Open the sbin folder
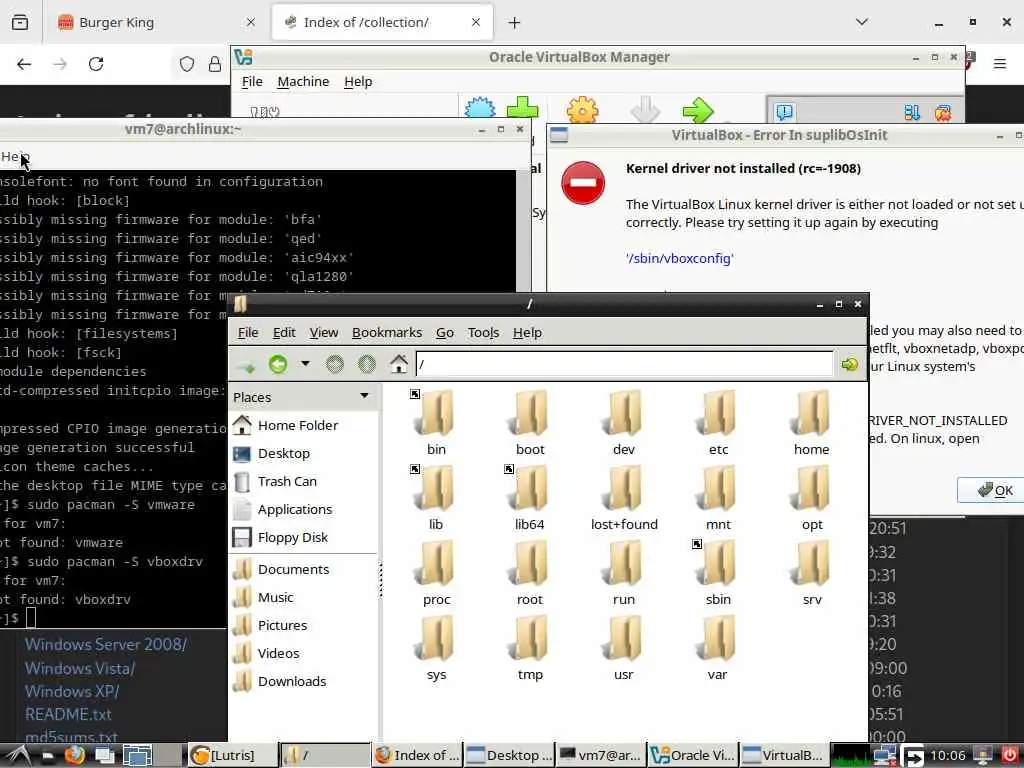1024x768 pixels. click(718, 564)
